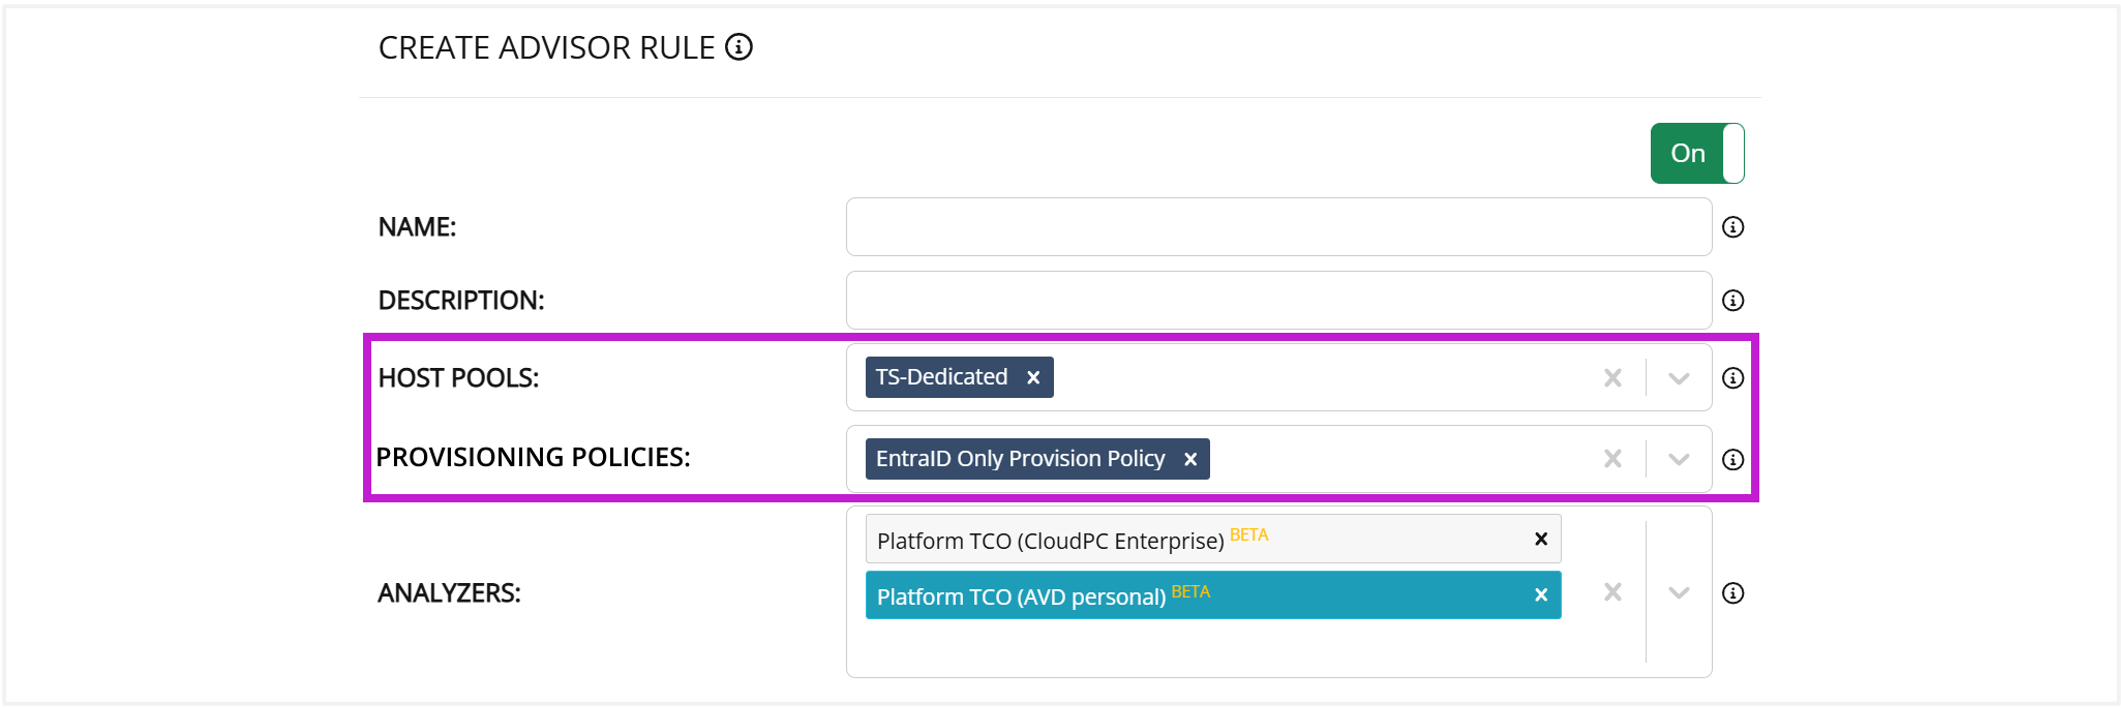
Task: Remove Platform TCO (AVD personal) analyzer
Action: point(1541,595)
